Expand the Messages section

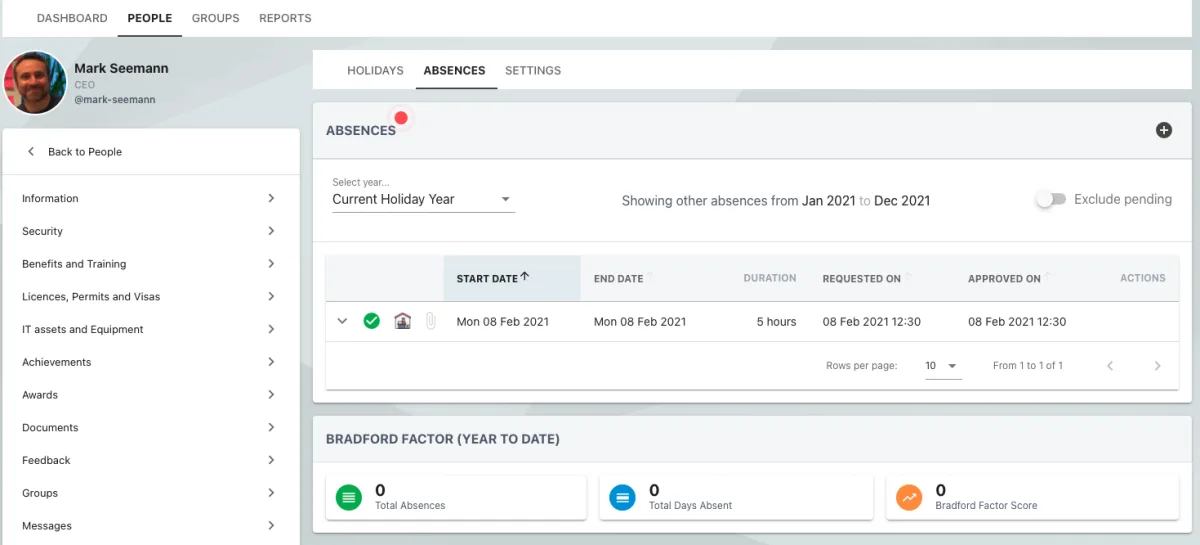(x=149, y=526)
